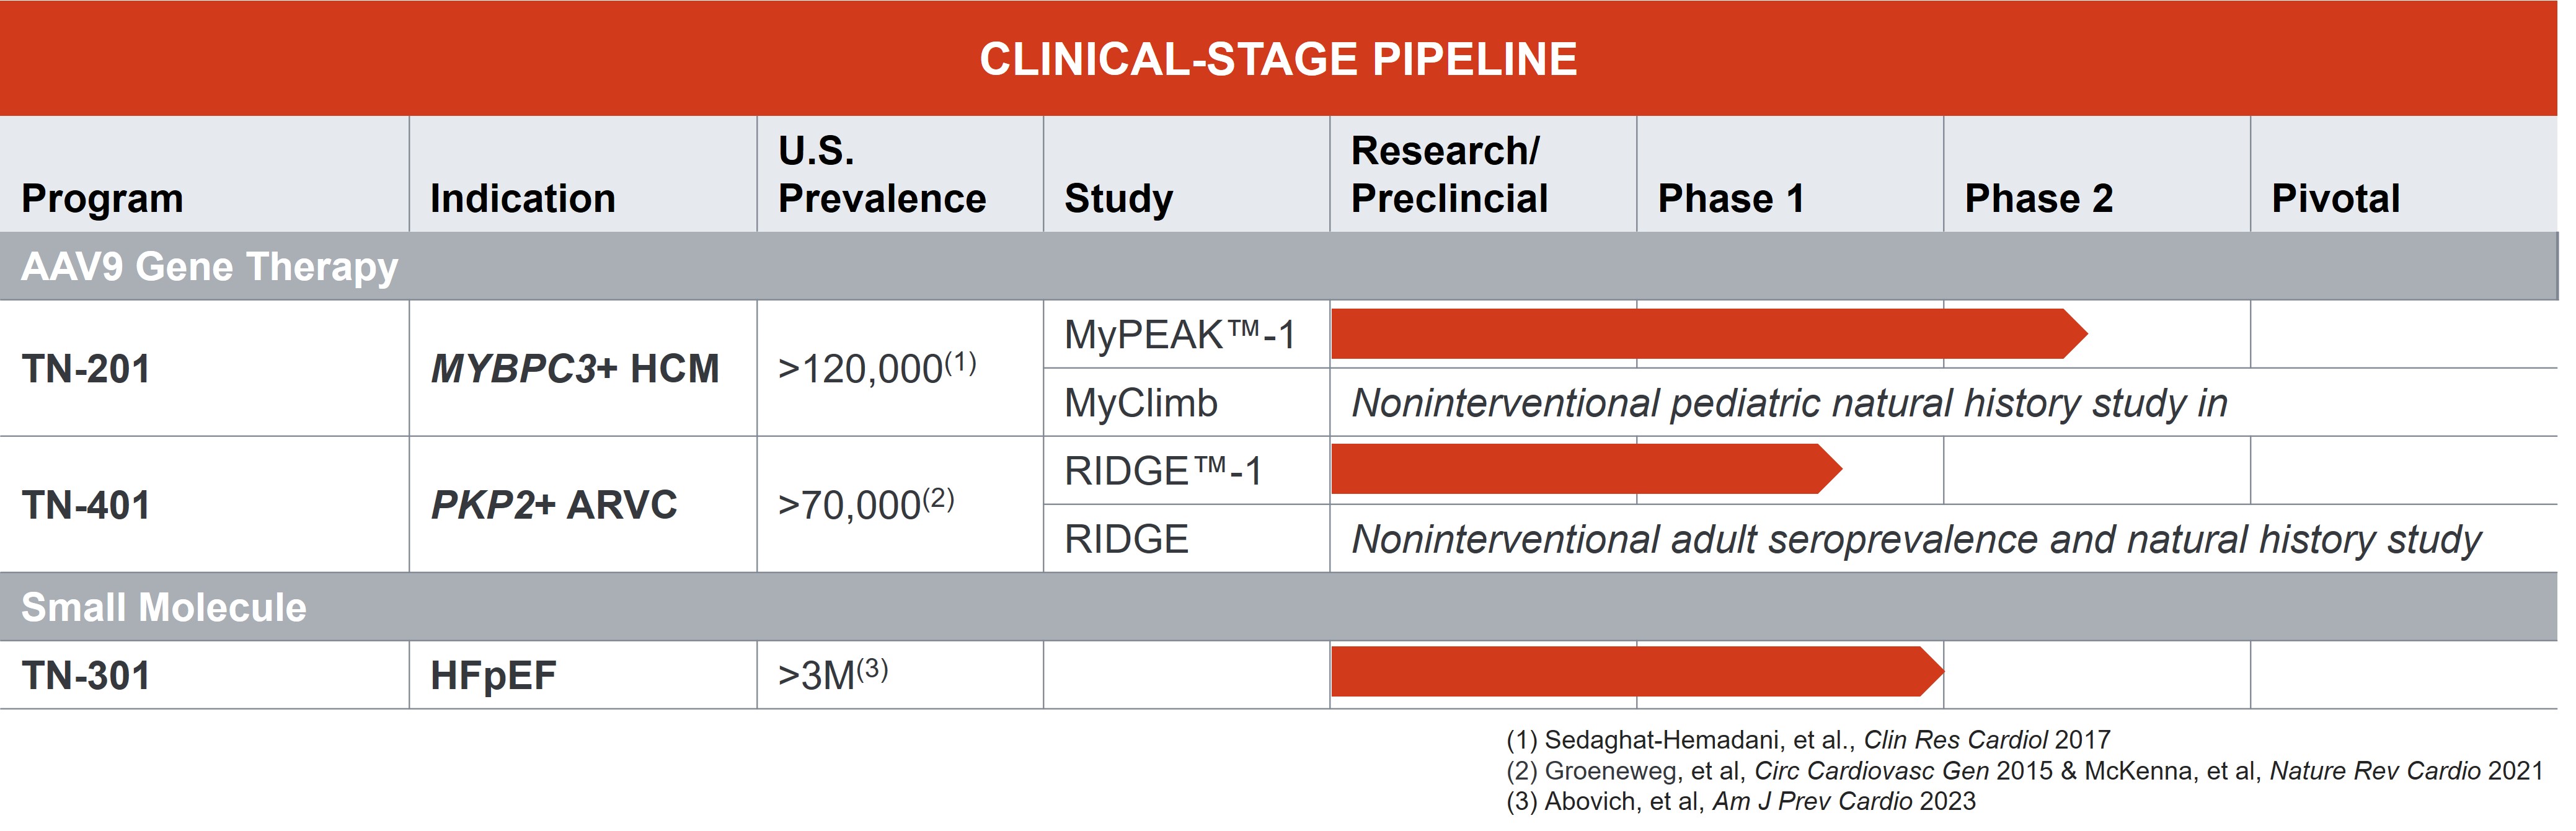Click the TN-301 red progress bar
Image resolution: width=2576 pixels, height=831 pixels.
point(1630,672)
